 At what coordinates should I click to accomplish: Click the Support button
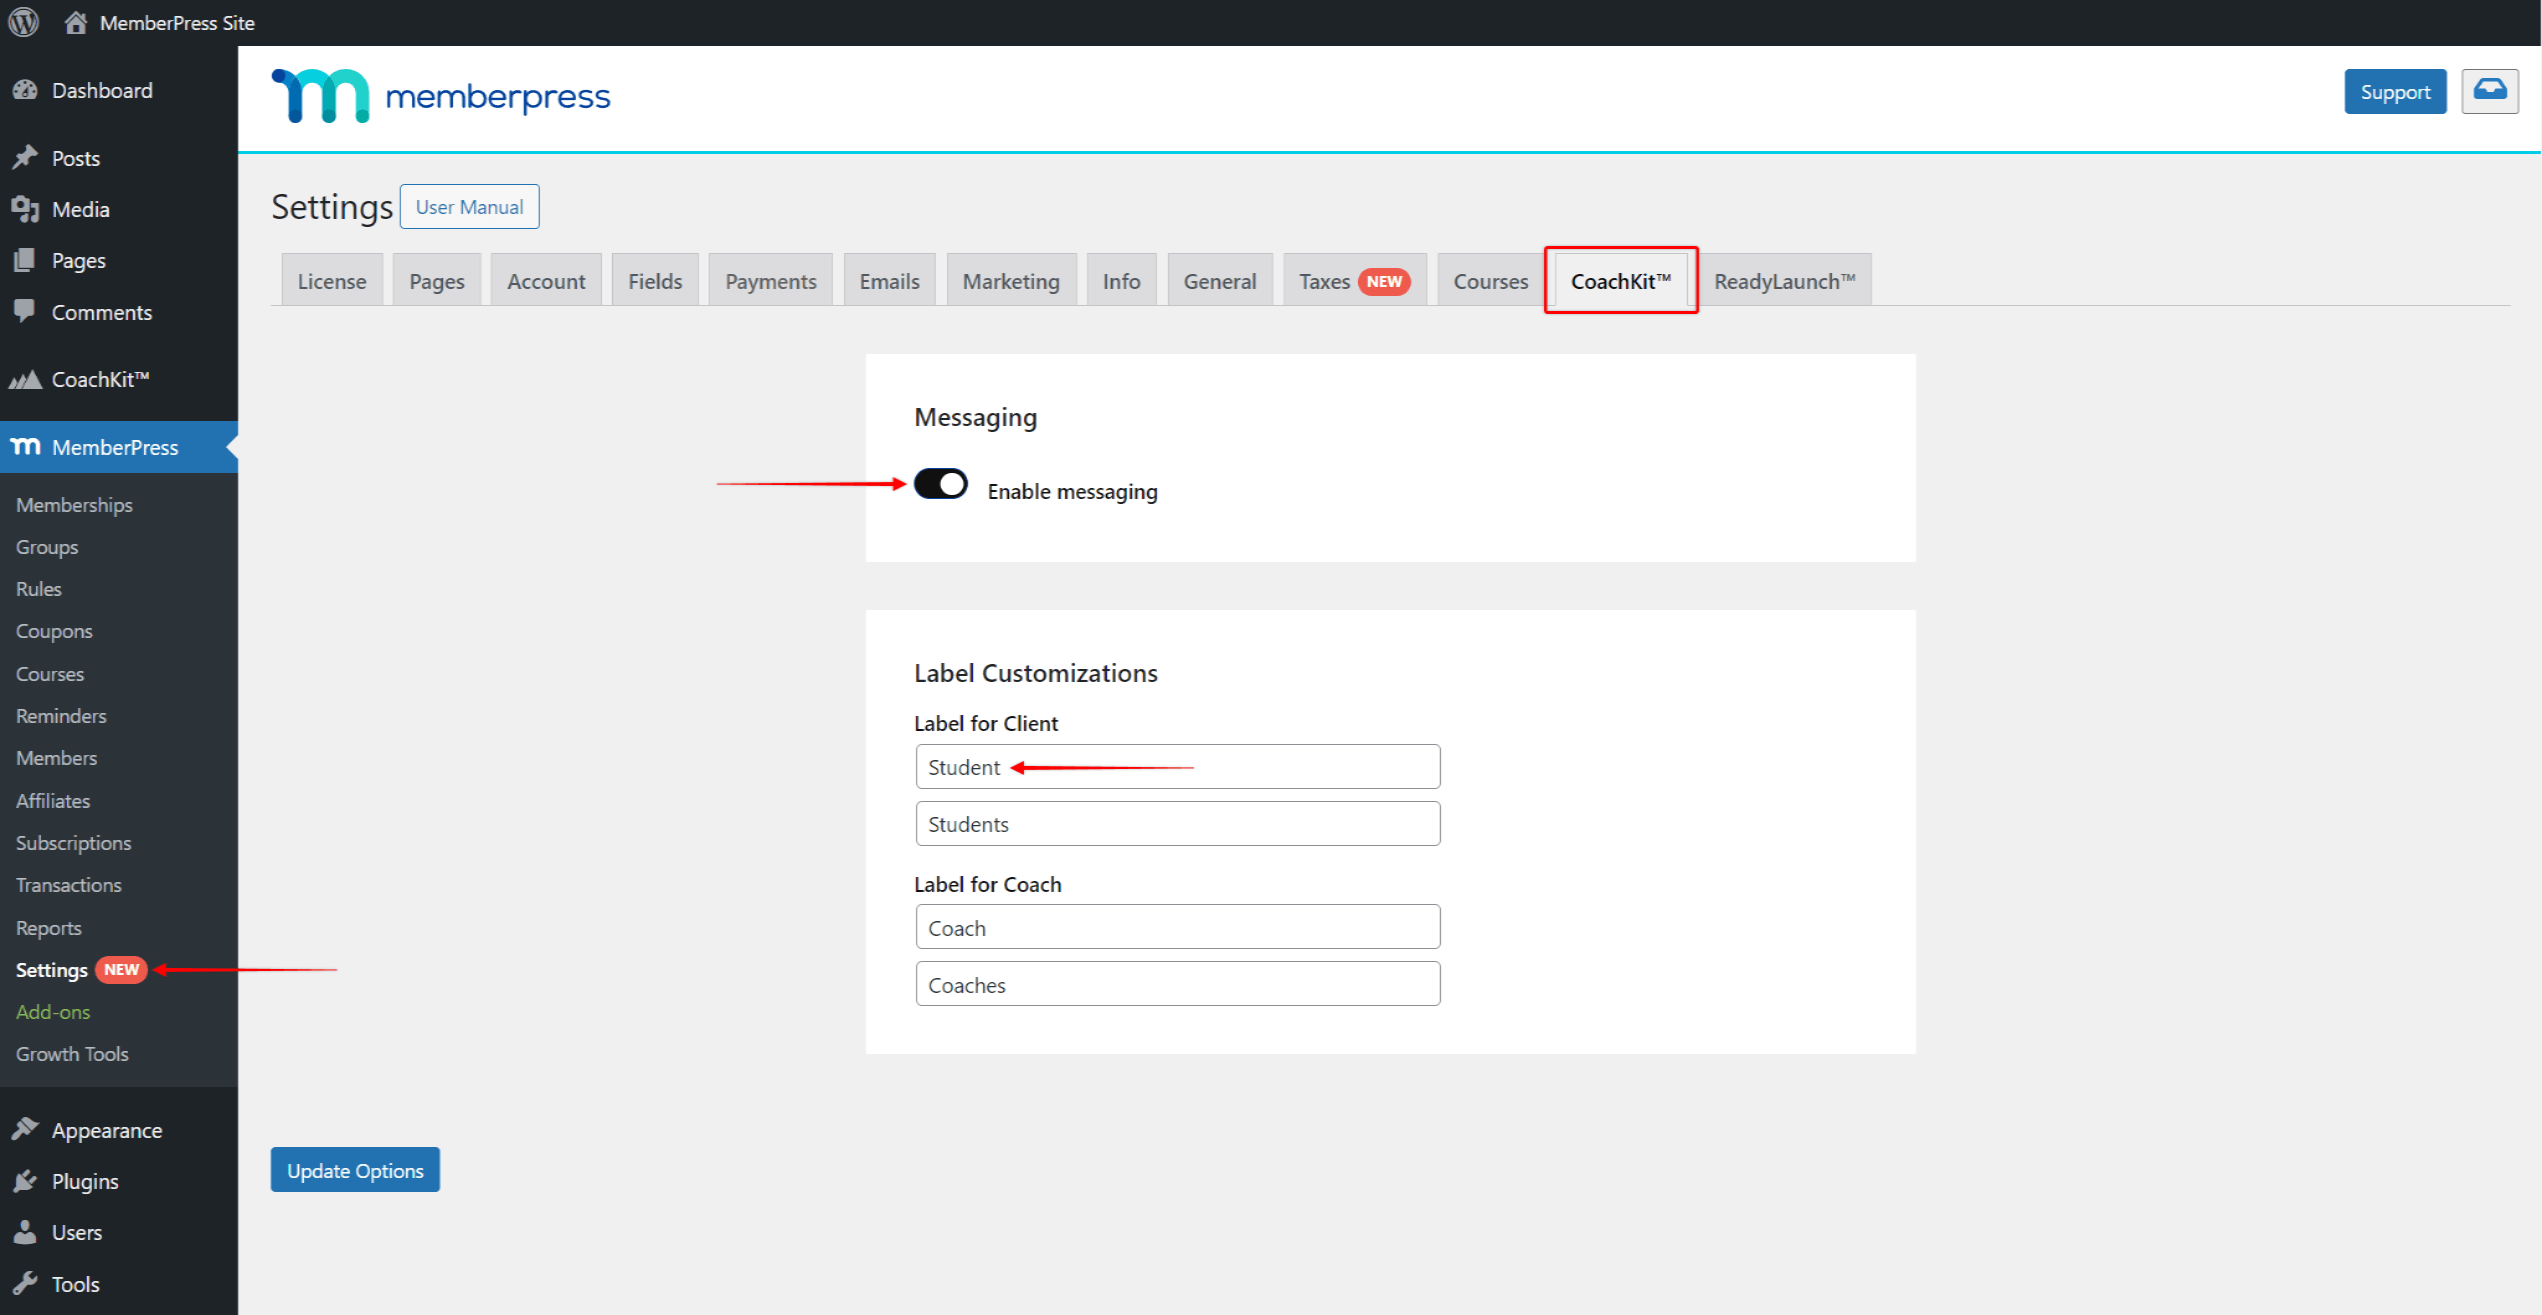[2395, 91]
